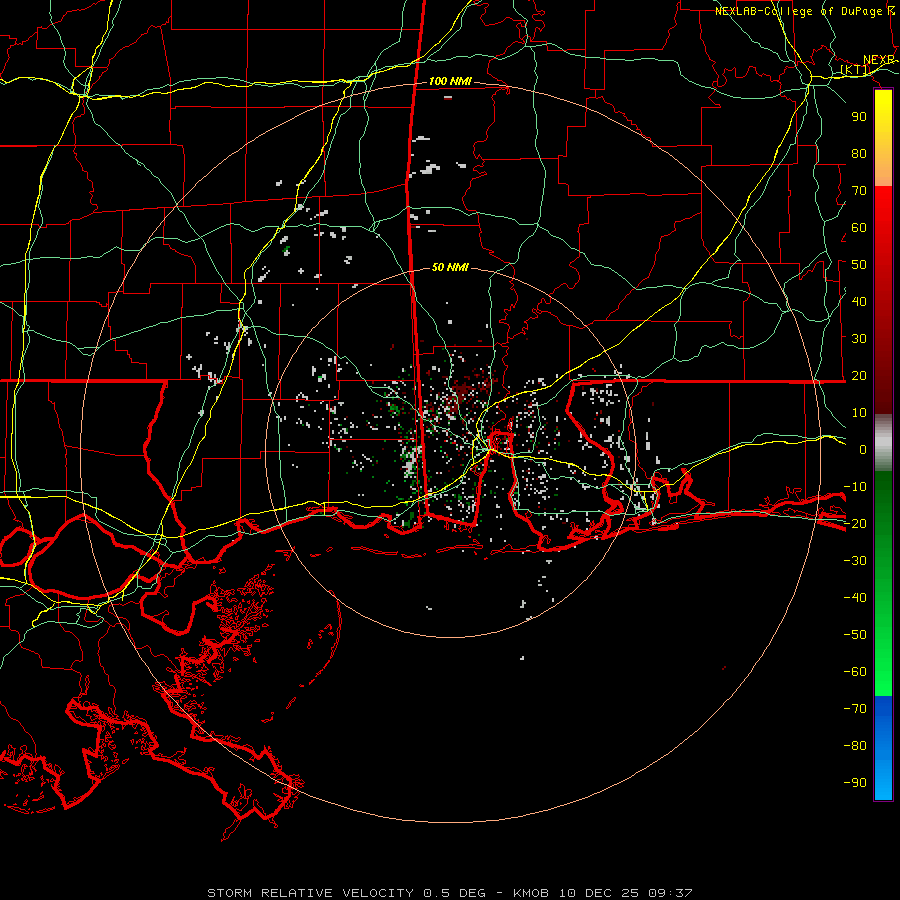Click the gray zero-velocity segment of the color bar
900x900 pixels.
[x=883, y=443]
